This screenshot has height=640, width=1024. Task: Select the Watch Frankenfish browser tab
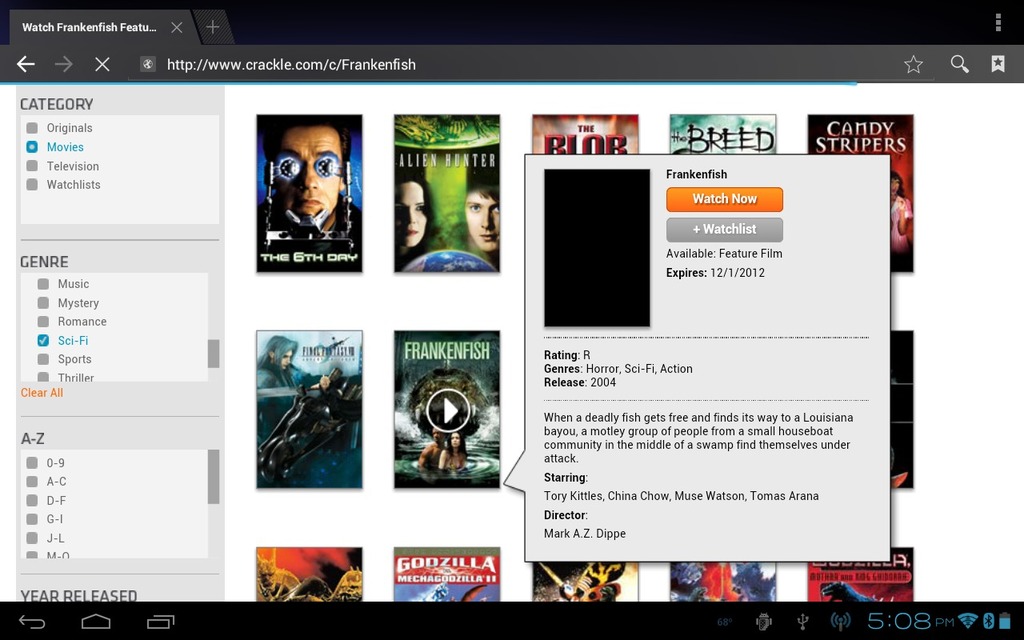tap(89, 27)
